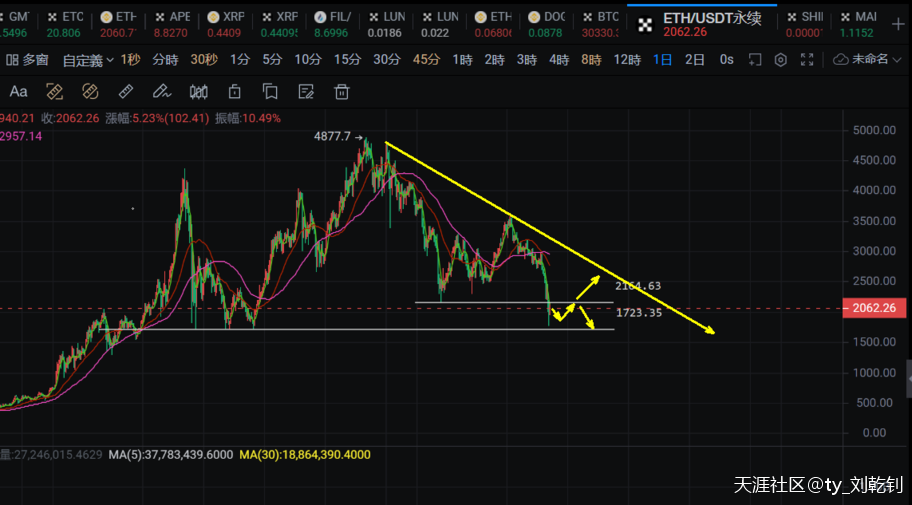Screen dimensions: 912x505
Task: Open the 未命名 cloud layout dropdown
Action: [x=867, y=60]
